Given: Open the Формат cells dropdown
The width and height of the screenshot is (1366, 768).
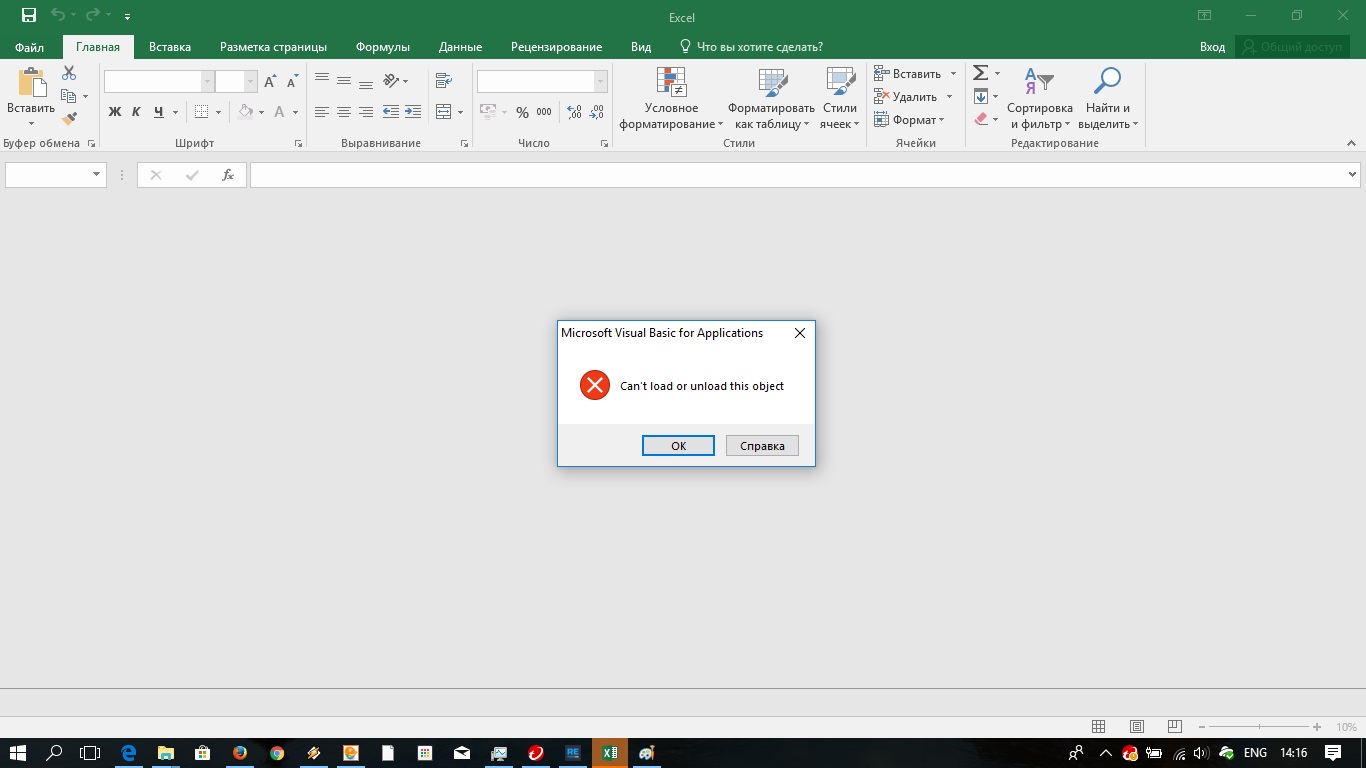Looking at the screenshot, I should click(x=909, y=120).
